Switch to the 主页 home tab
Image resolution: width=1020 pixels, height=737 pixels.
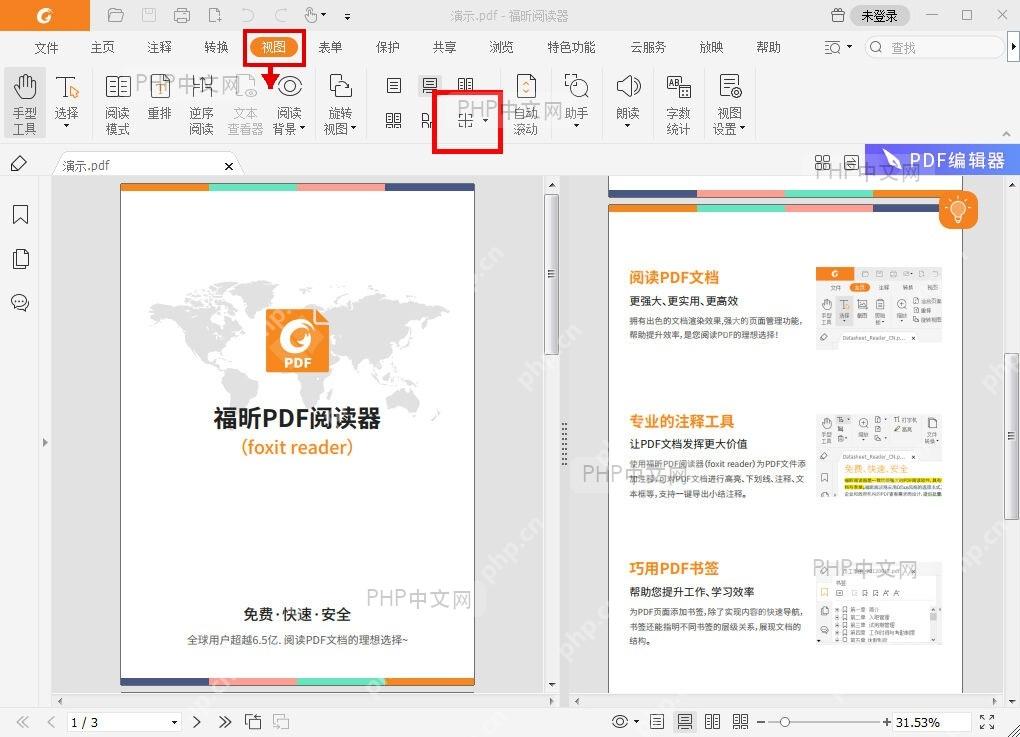click(103, 47)
